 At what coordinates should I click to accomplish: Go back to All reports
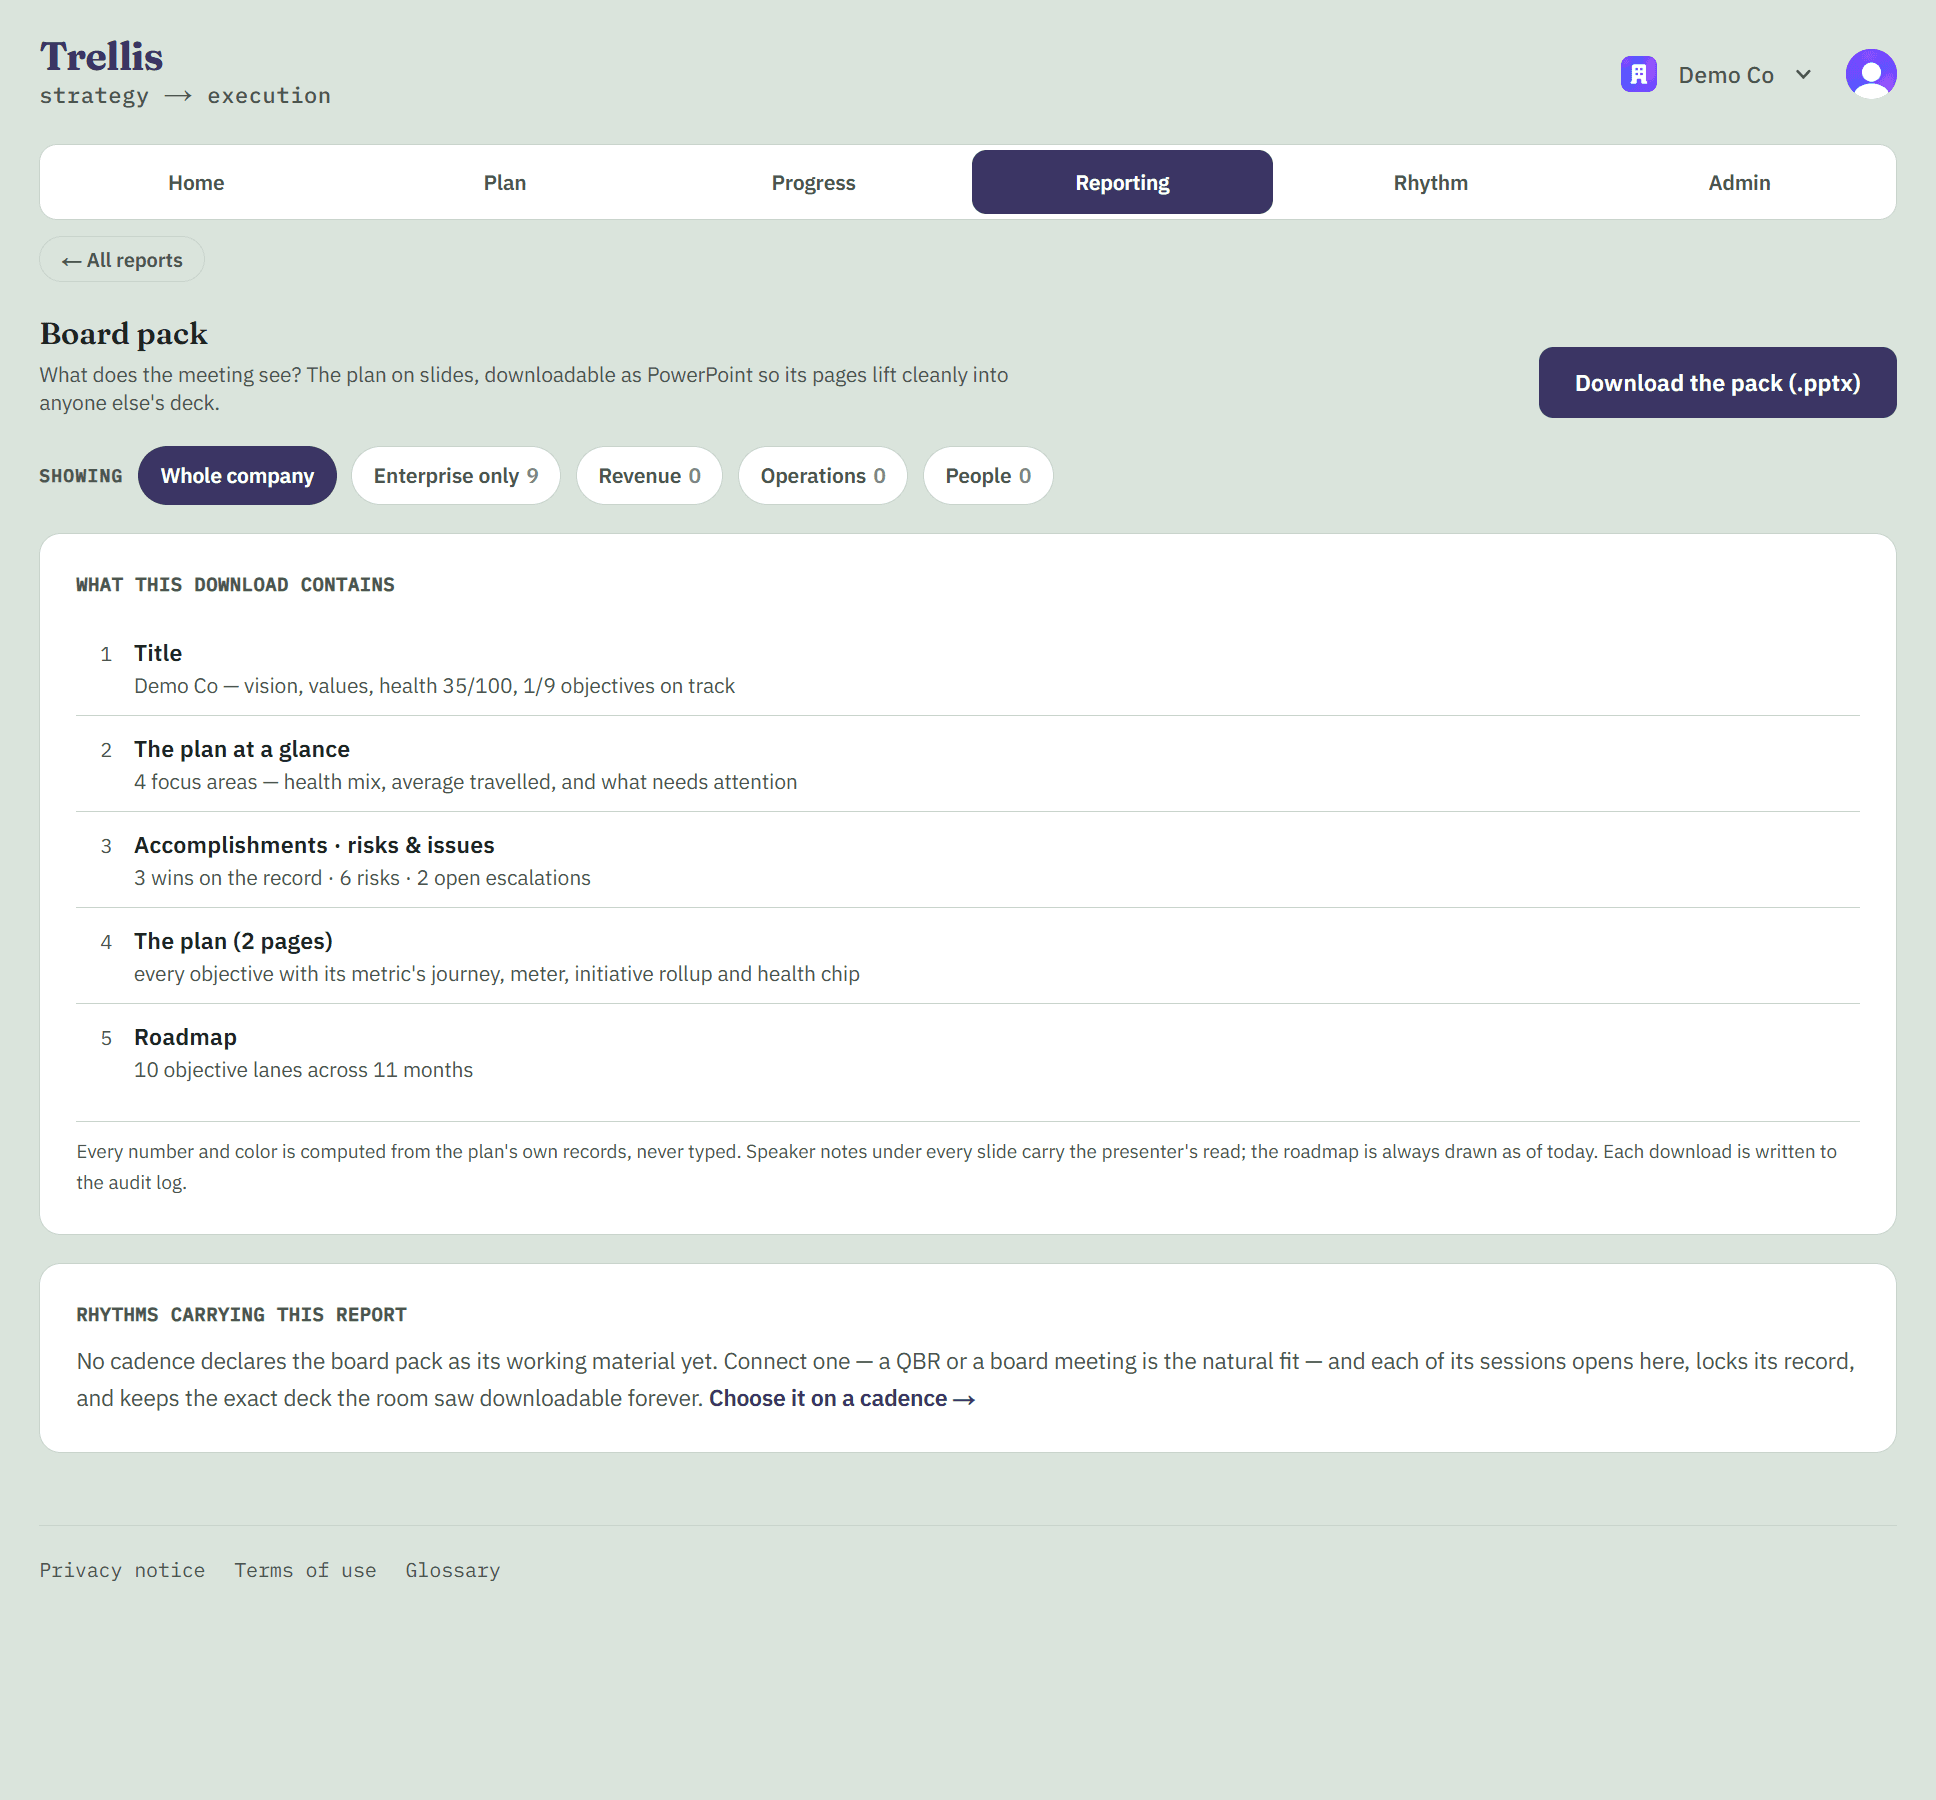pyautogui.click(x=122, y=260)
